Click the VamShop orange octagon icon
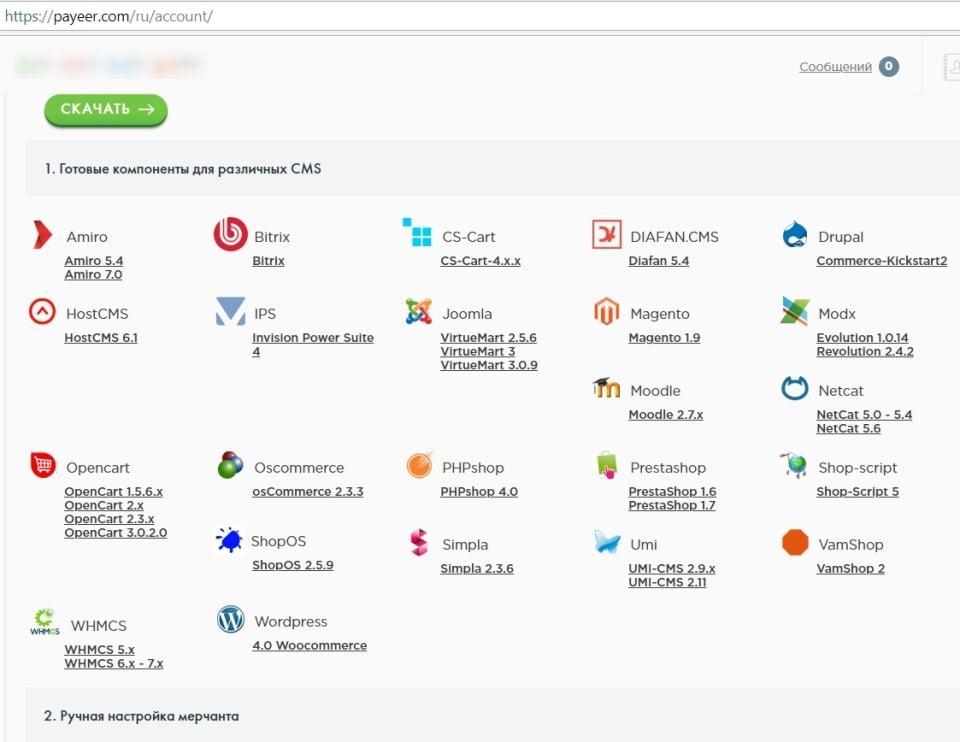The height and width of the screenshot is (742, 960). point(795,543)
